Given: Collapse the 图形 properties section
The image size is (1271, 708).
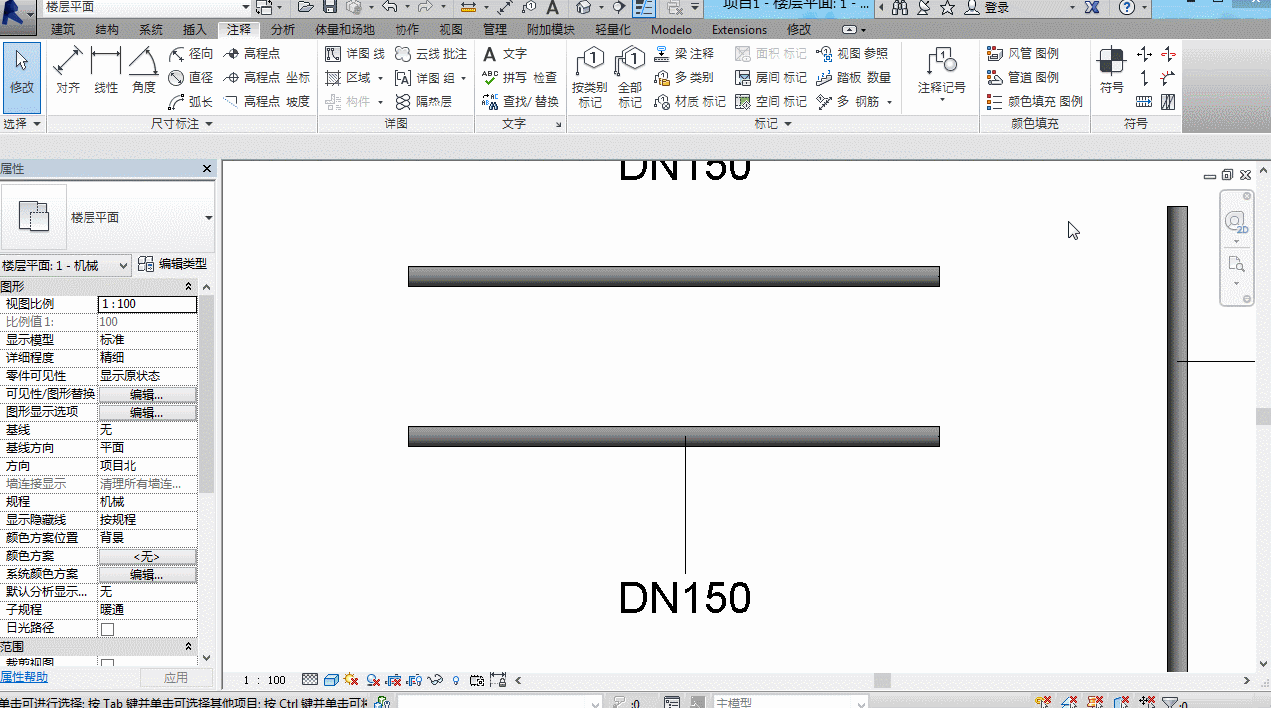Looking at the screenshot, I should [x=189, y=286].
